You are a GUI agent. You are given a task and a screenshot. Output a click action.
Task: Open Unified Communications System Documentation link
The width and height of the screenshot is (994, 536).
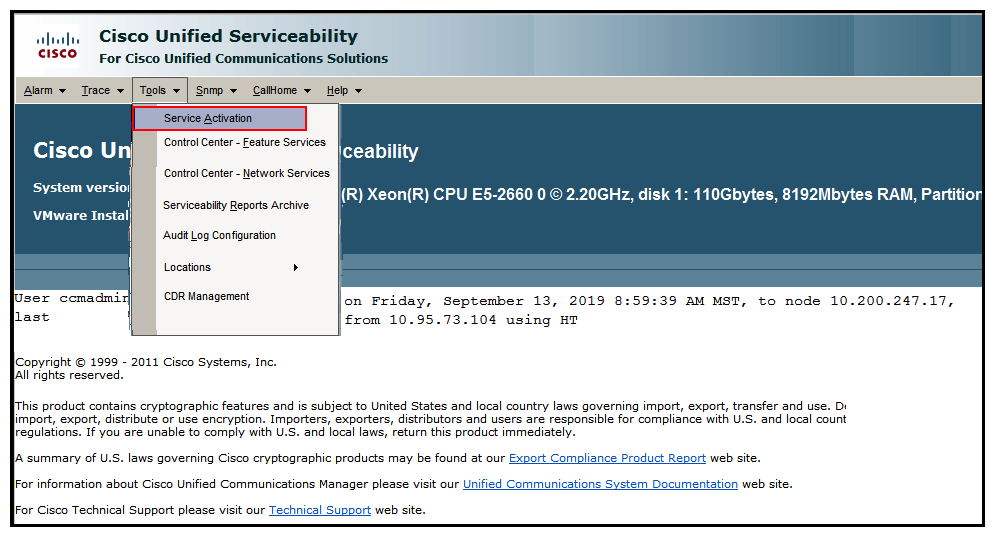click(x=600, y=484)
